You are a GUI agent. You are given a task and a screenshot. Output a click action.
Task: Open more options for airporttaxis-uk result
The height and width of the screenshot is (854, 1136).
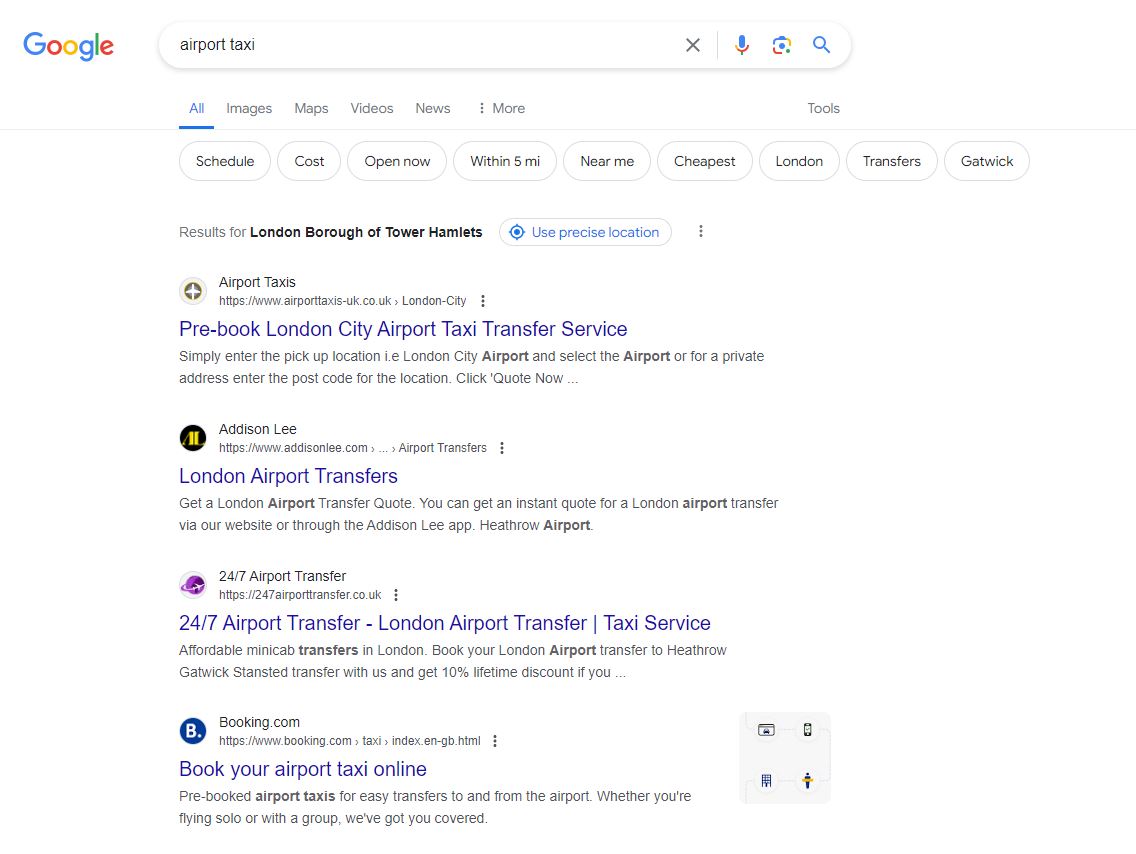483,301
